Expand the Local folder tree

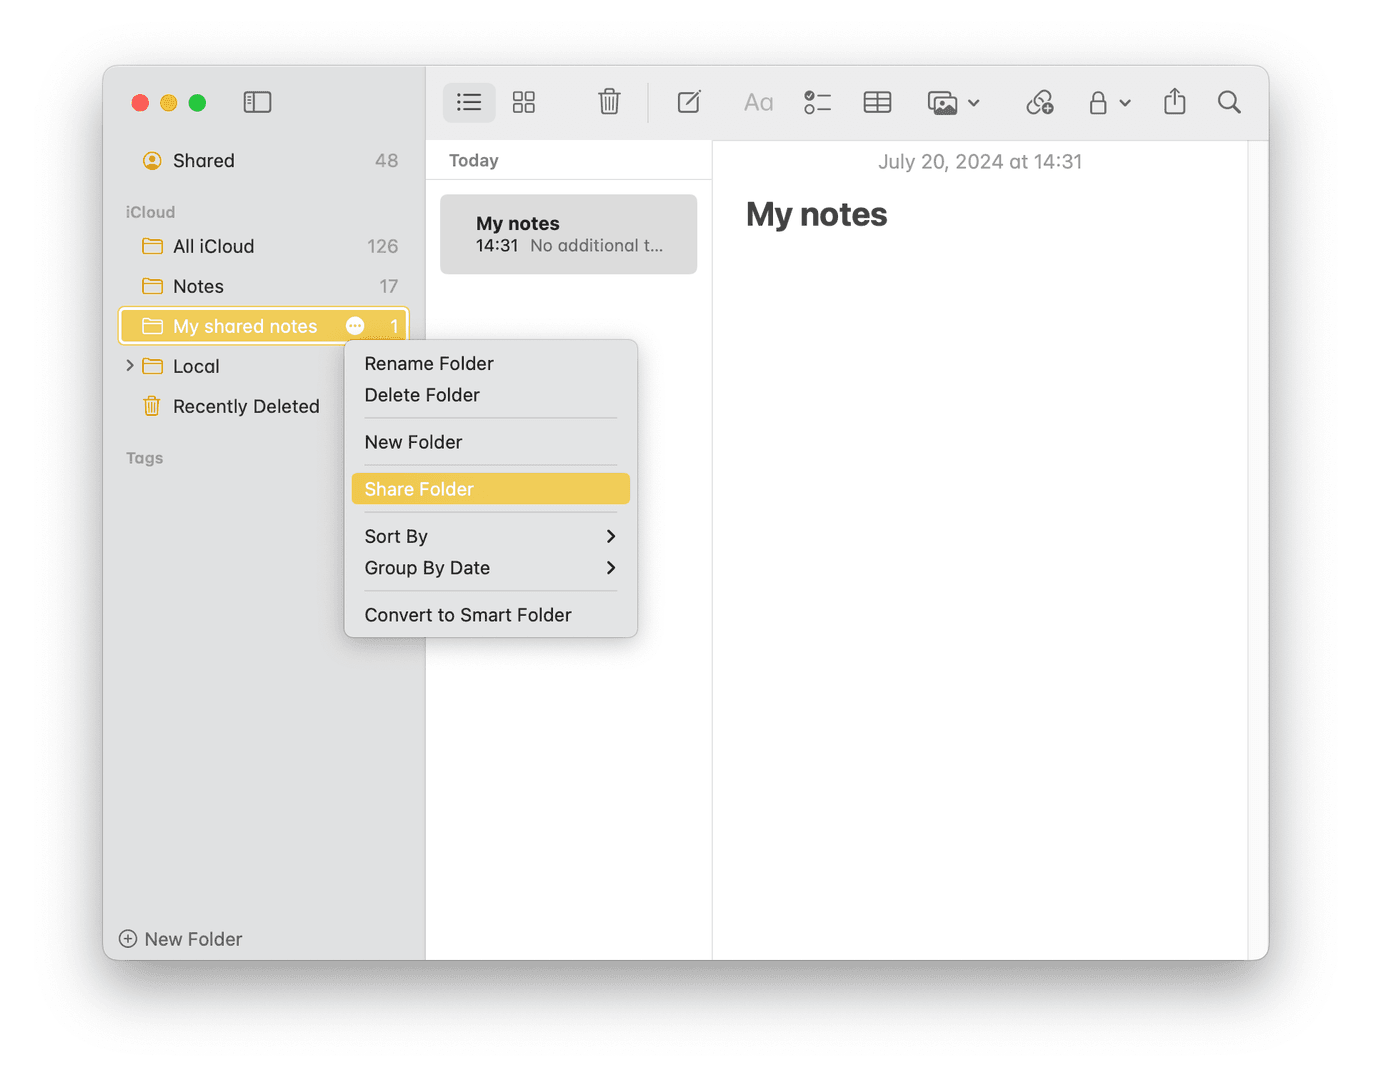(130, 366)
